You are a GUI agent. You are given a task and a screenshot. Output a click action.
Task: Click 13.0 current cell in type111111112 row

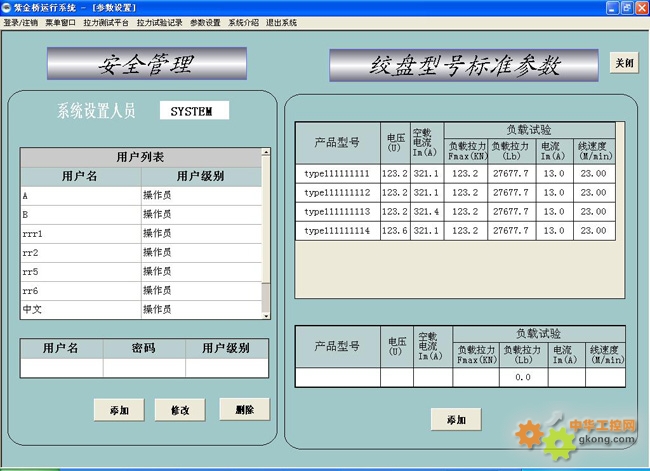pos(554,193)
